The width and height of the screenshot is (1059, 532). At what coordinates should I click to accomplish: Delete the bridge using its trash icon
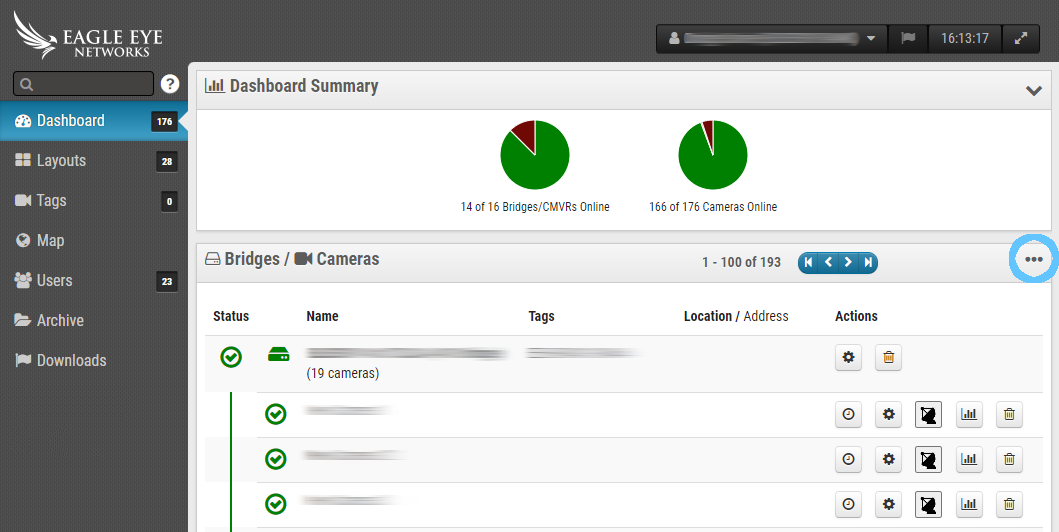point(888,358)
